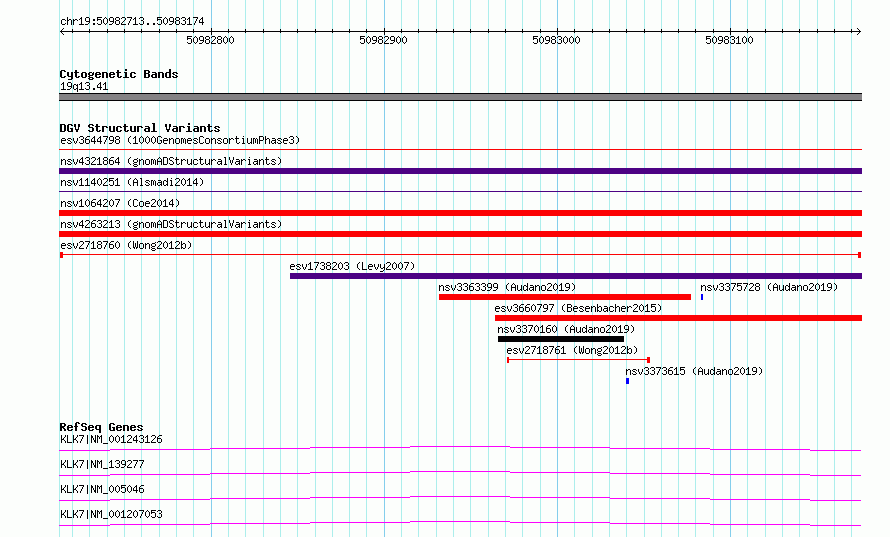This screenshot has width=890, height=537.
Task: Click the esv3660797 (Besenbacher2015) label
Action: tap(578, 308)
